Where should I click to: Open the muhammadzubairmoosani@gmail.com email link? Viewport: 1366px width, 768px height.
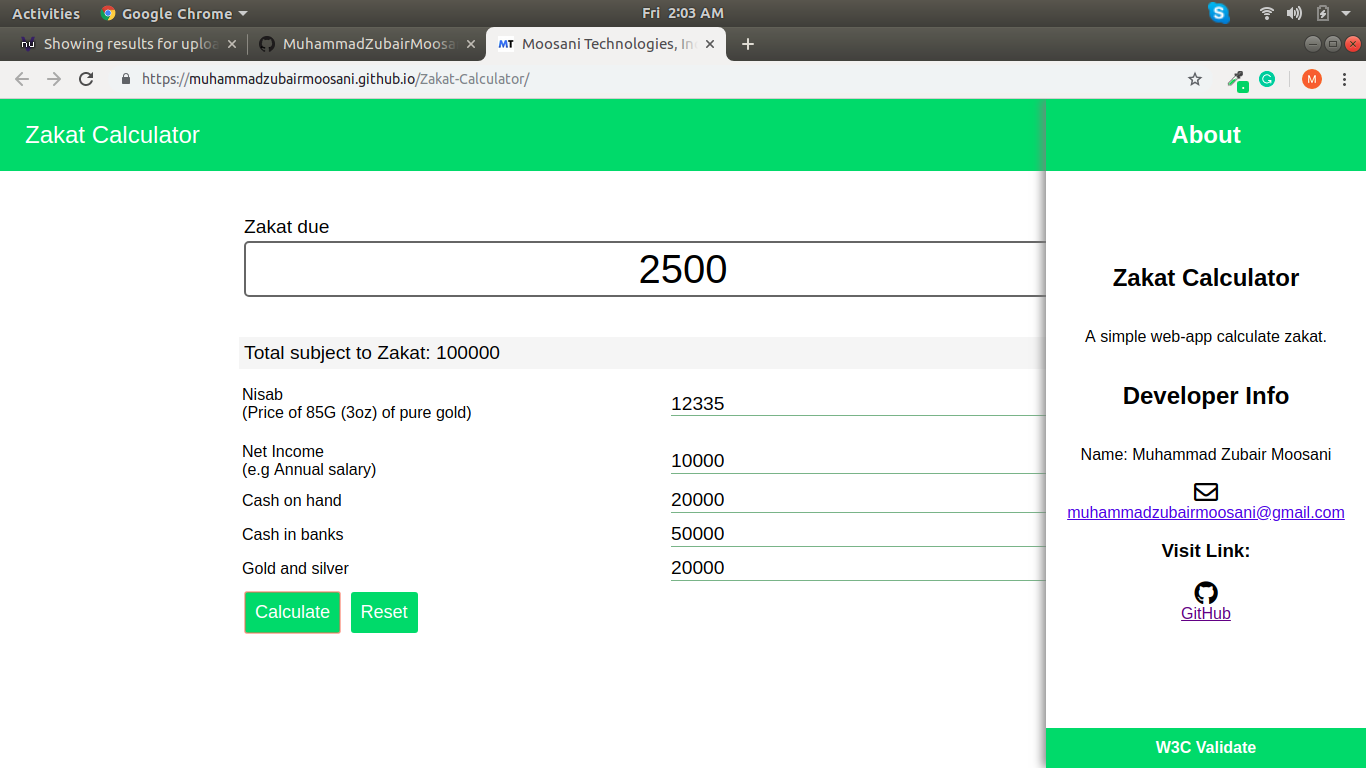tap(1205, 512)
